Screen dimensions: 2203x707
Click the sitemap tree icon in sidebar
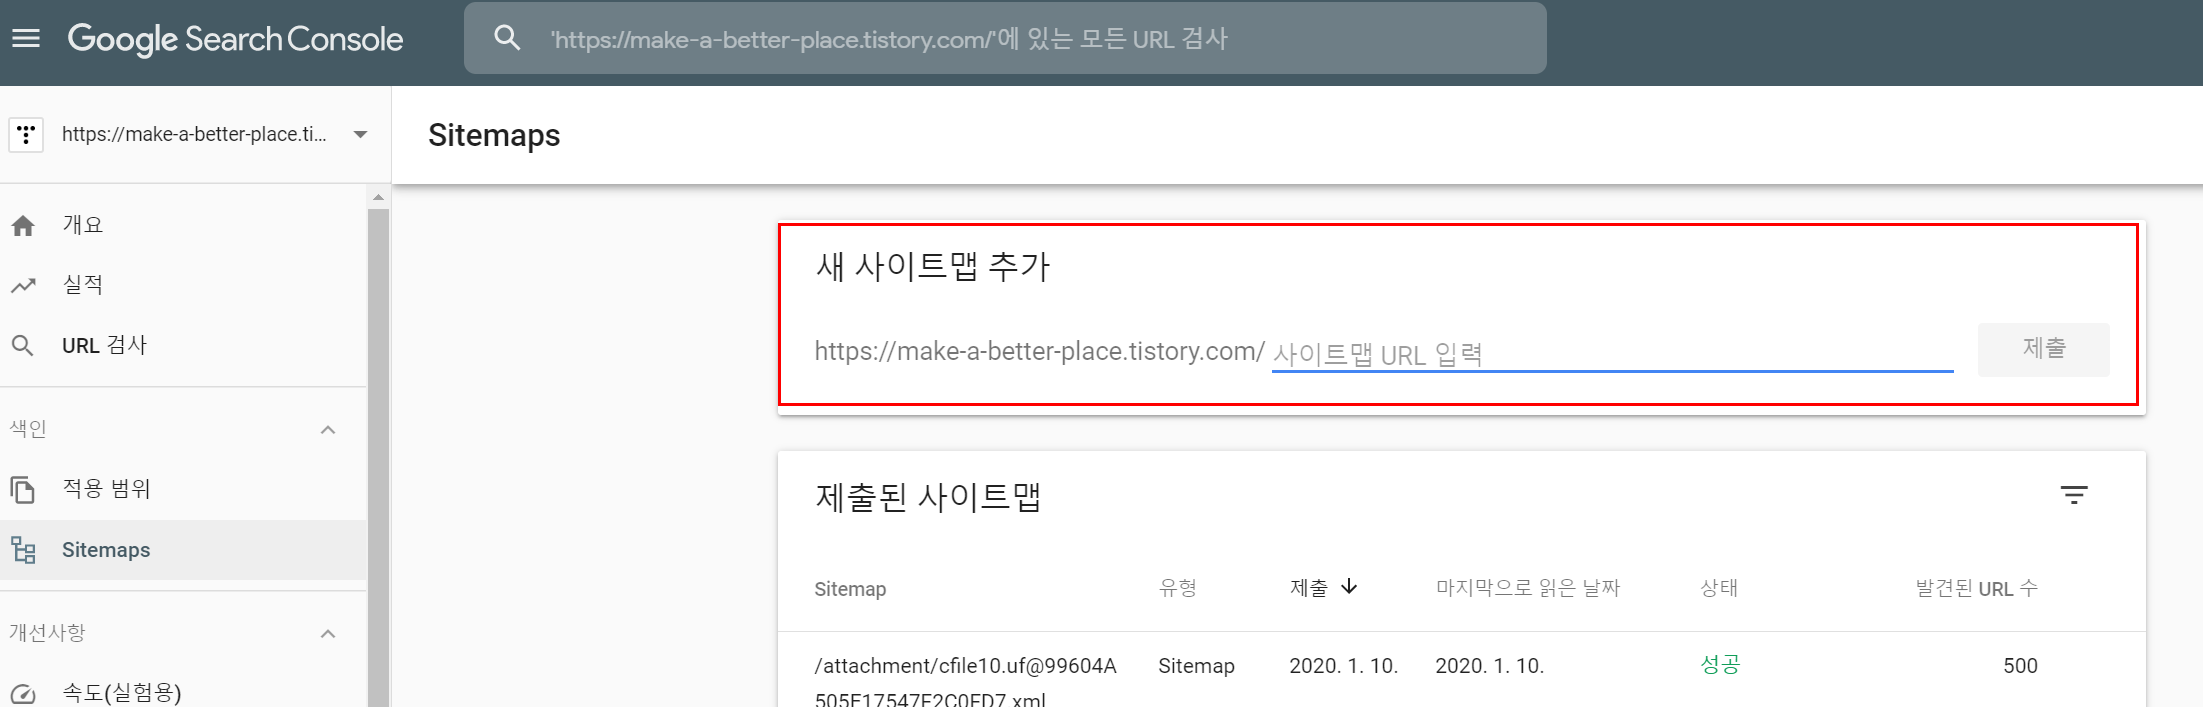point(23,550)
